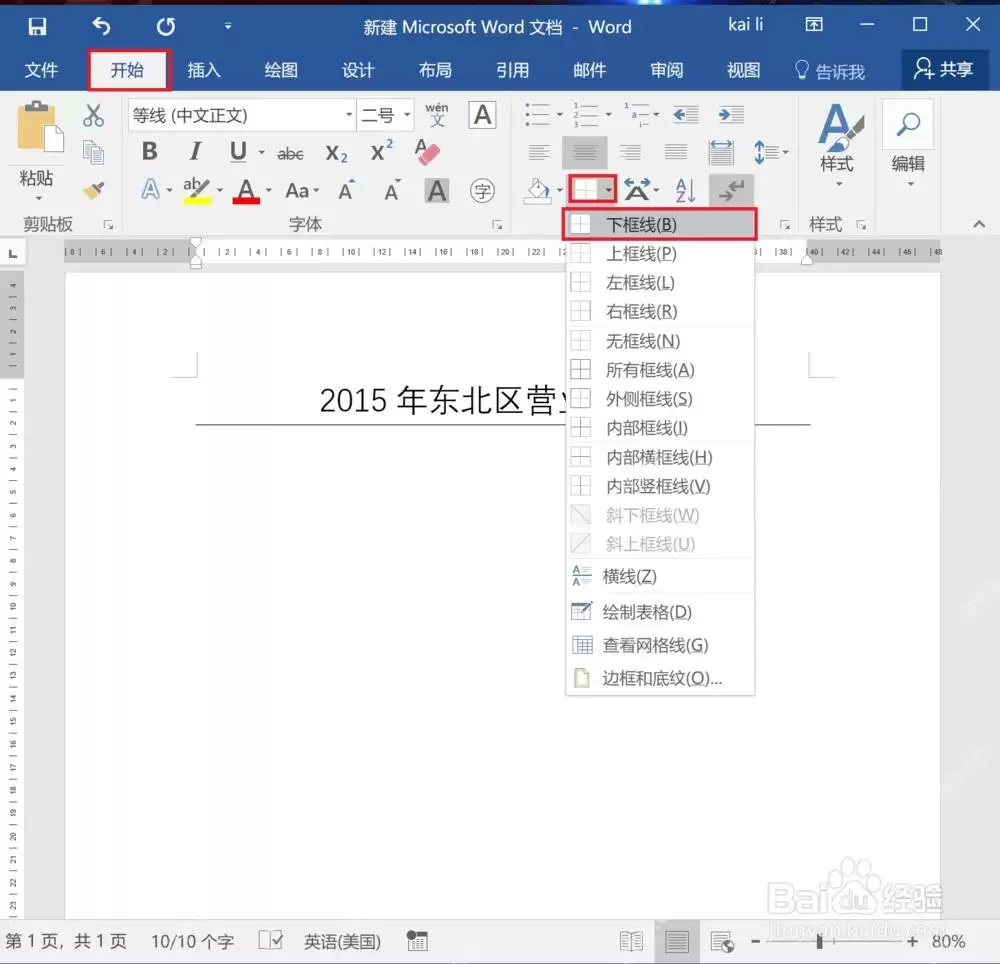Click the Undo arrow icon

coord(101,26)
